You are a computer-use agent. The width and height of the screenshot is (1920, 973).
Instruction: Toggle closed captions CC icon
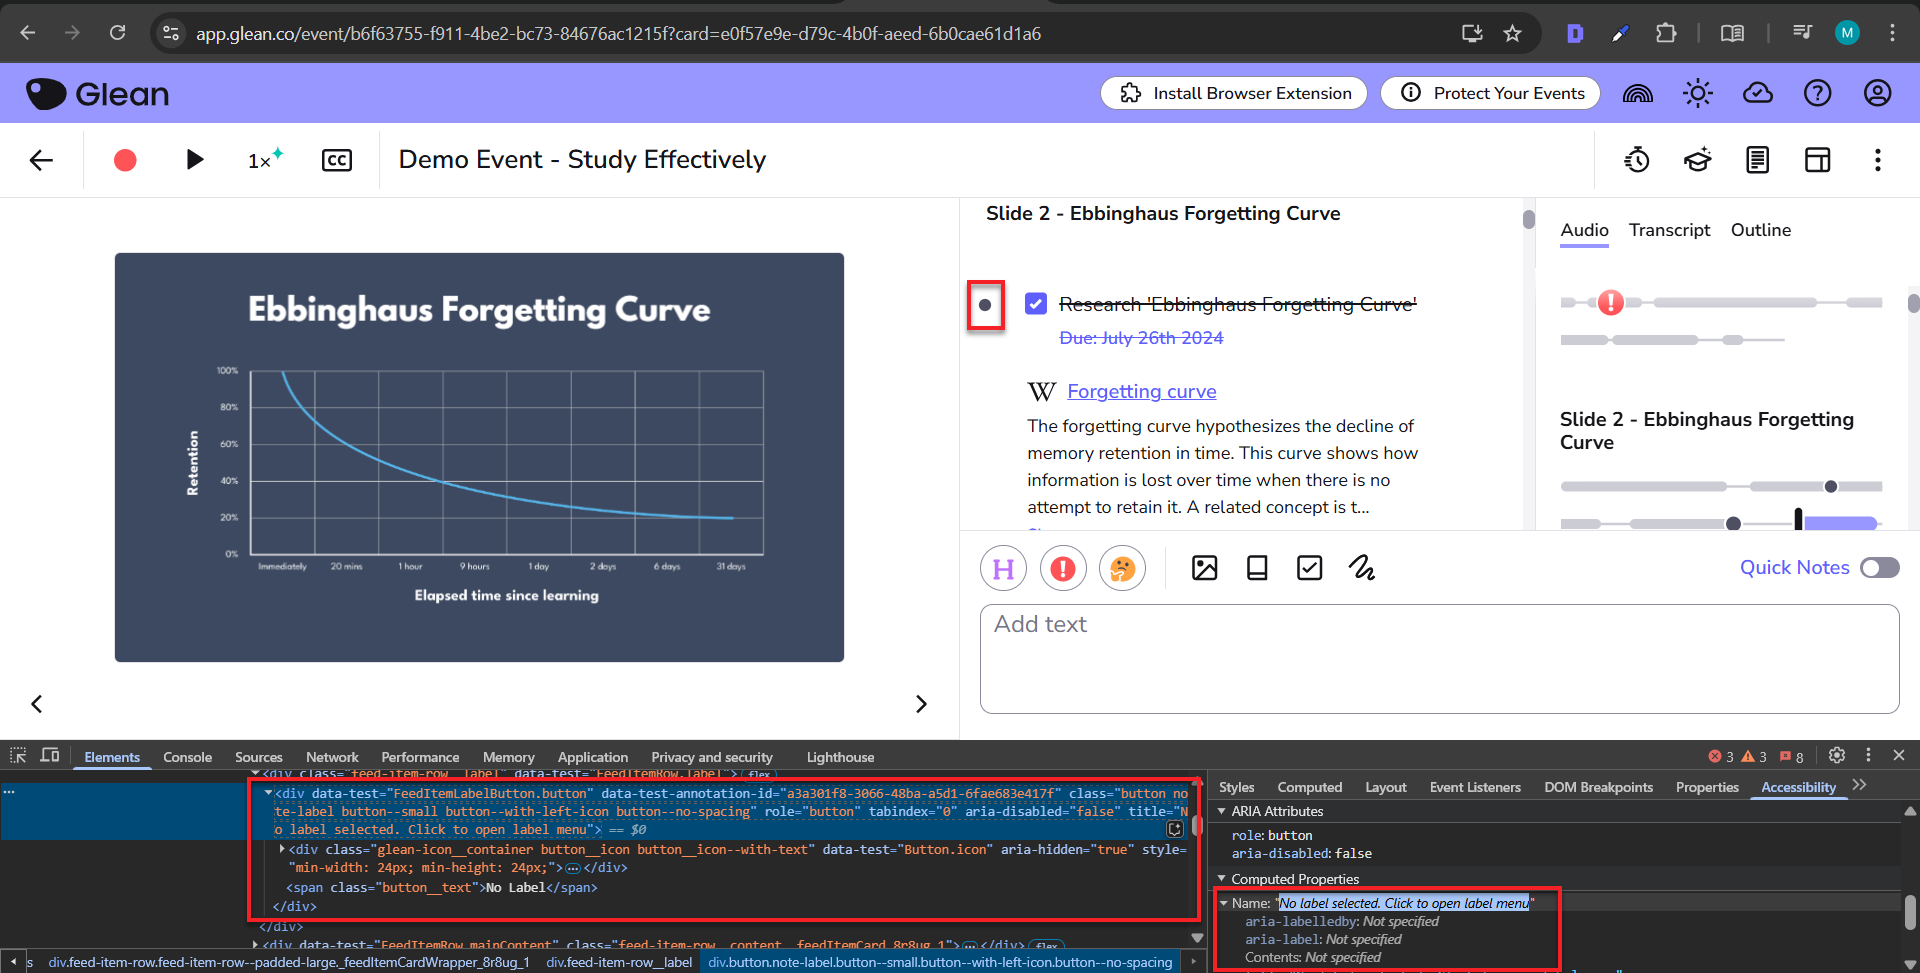point(337,160)
